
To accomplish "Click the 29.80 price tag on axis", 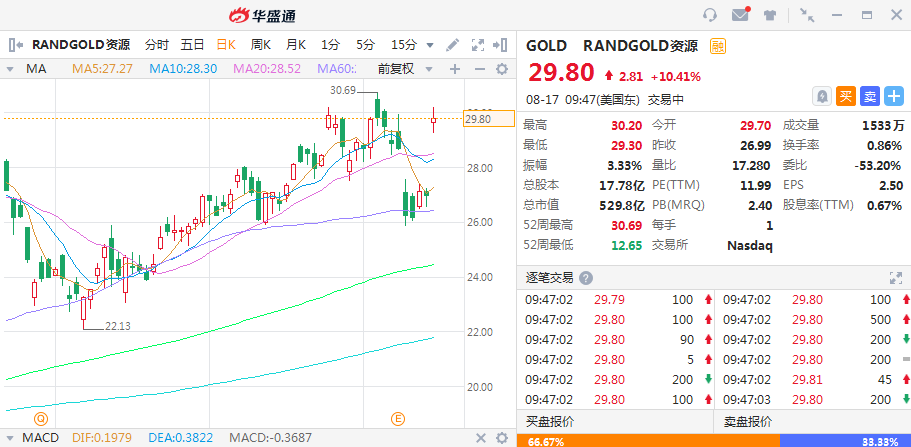I will click(x=489, y=119).
